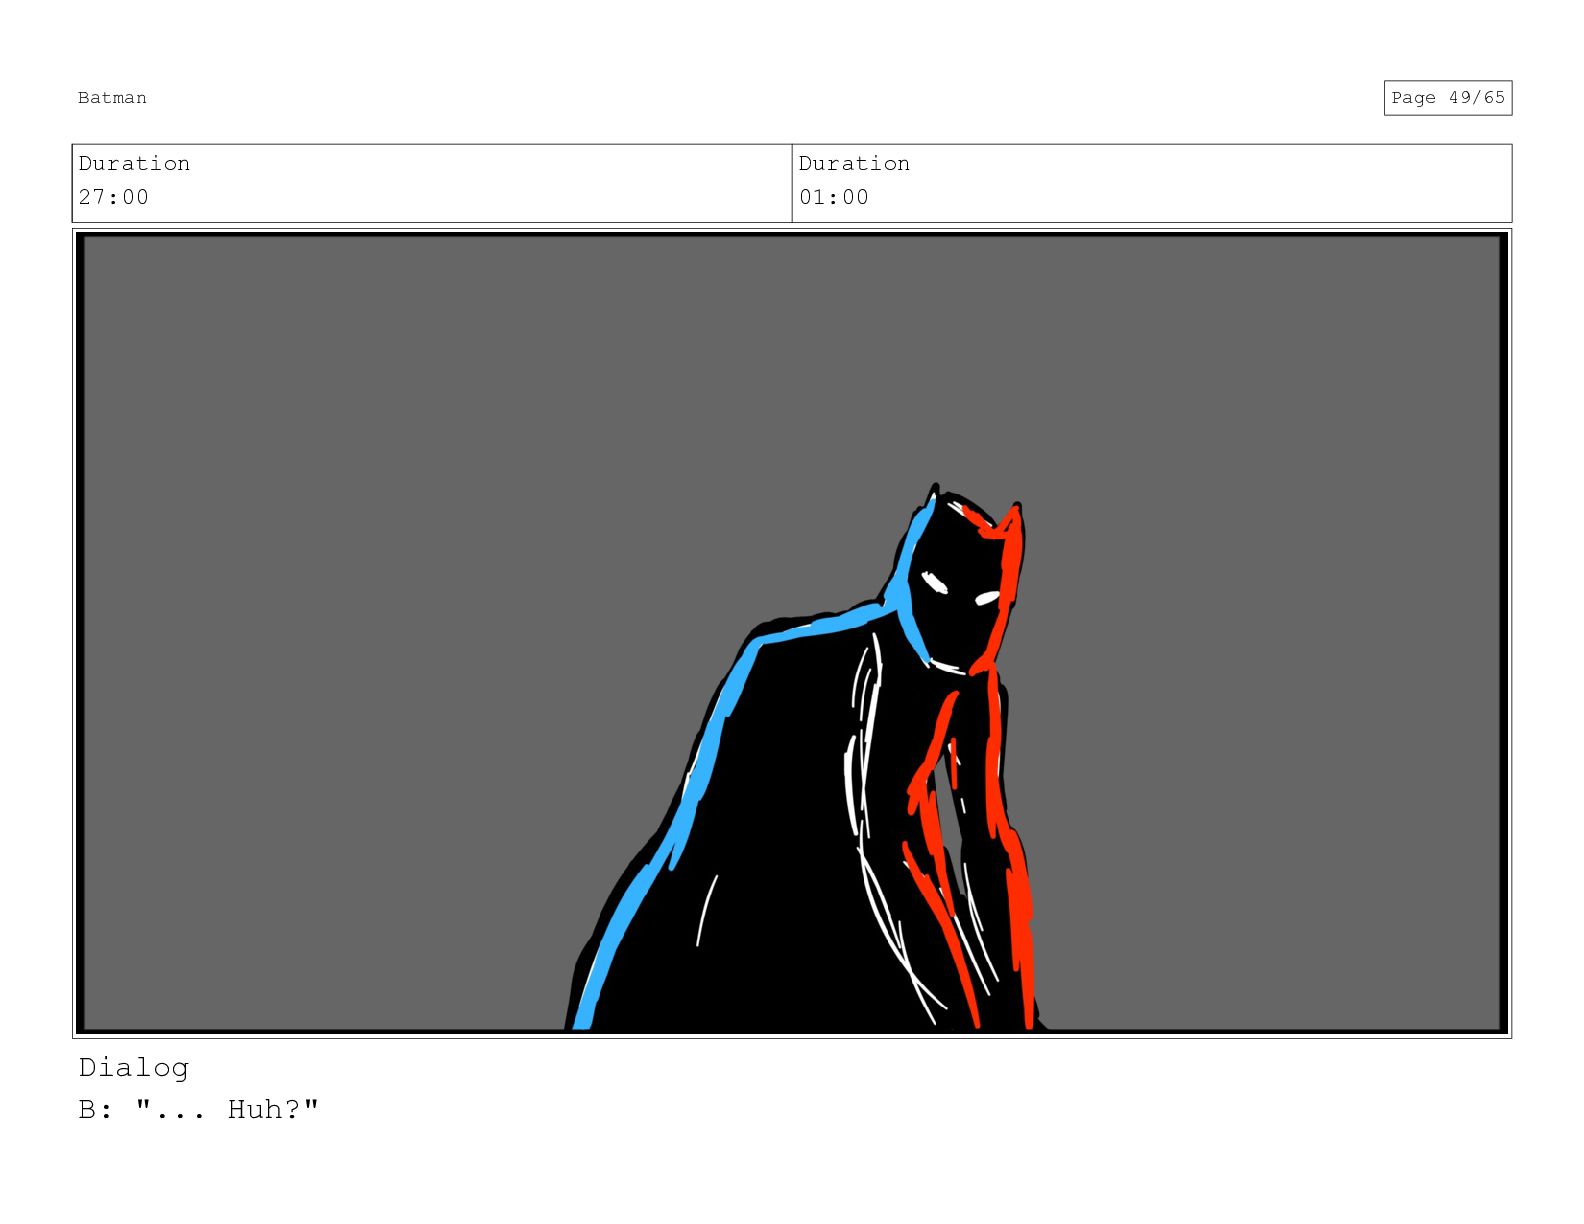Click the Duration cell reading '01:00'
This screenshot has width=1584, height=1224.
[x=1152, y=183]
